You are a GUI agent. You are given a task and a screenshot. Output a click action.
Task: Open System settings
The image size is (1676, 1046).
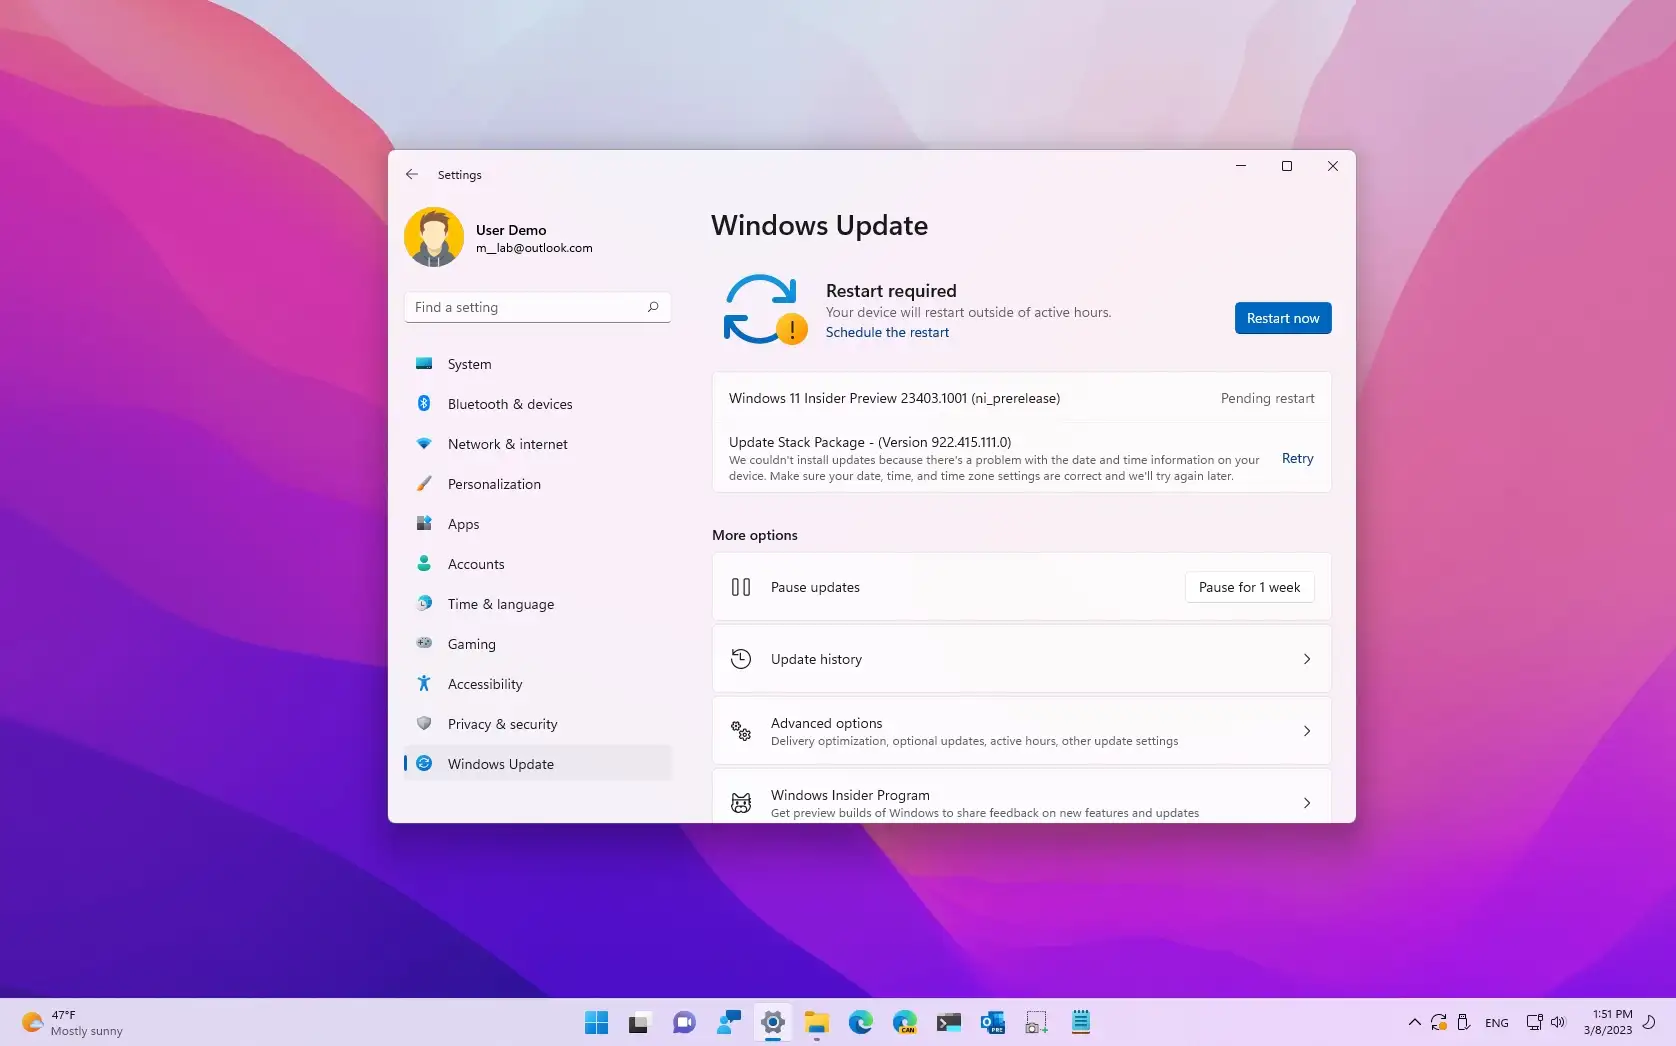(537, 364)
